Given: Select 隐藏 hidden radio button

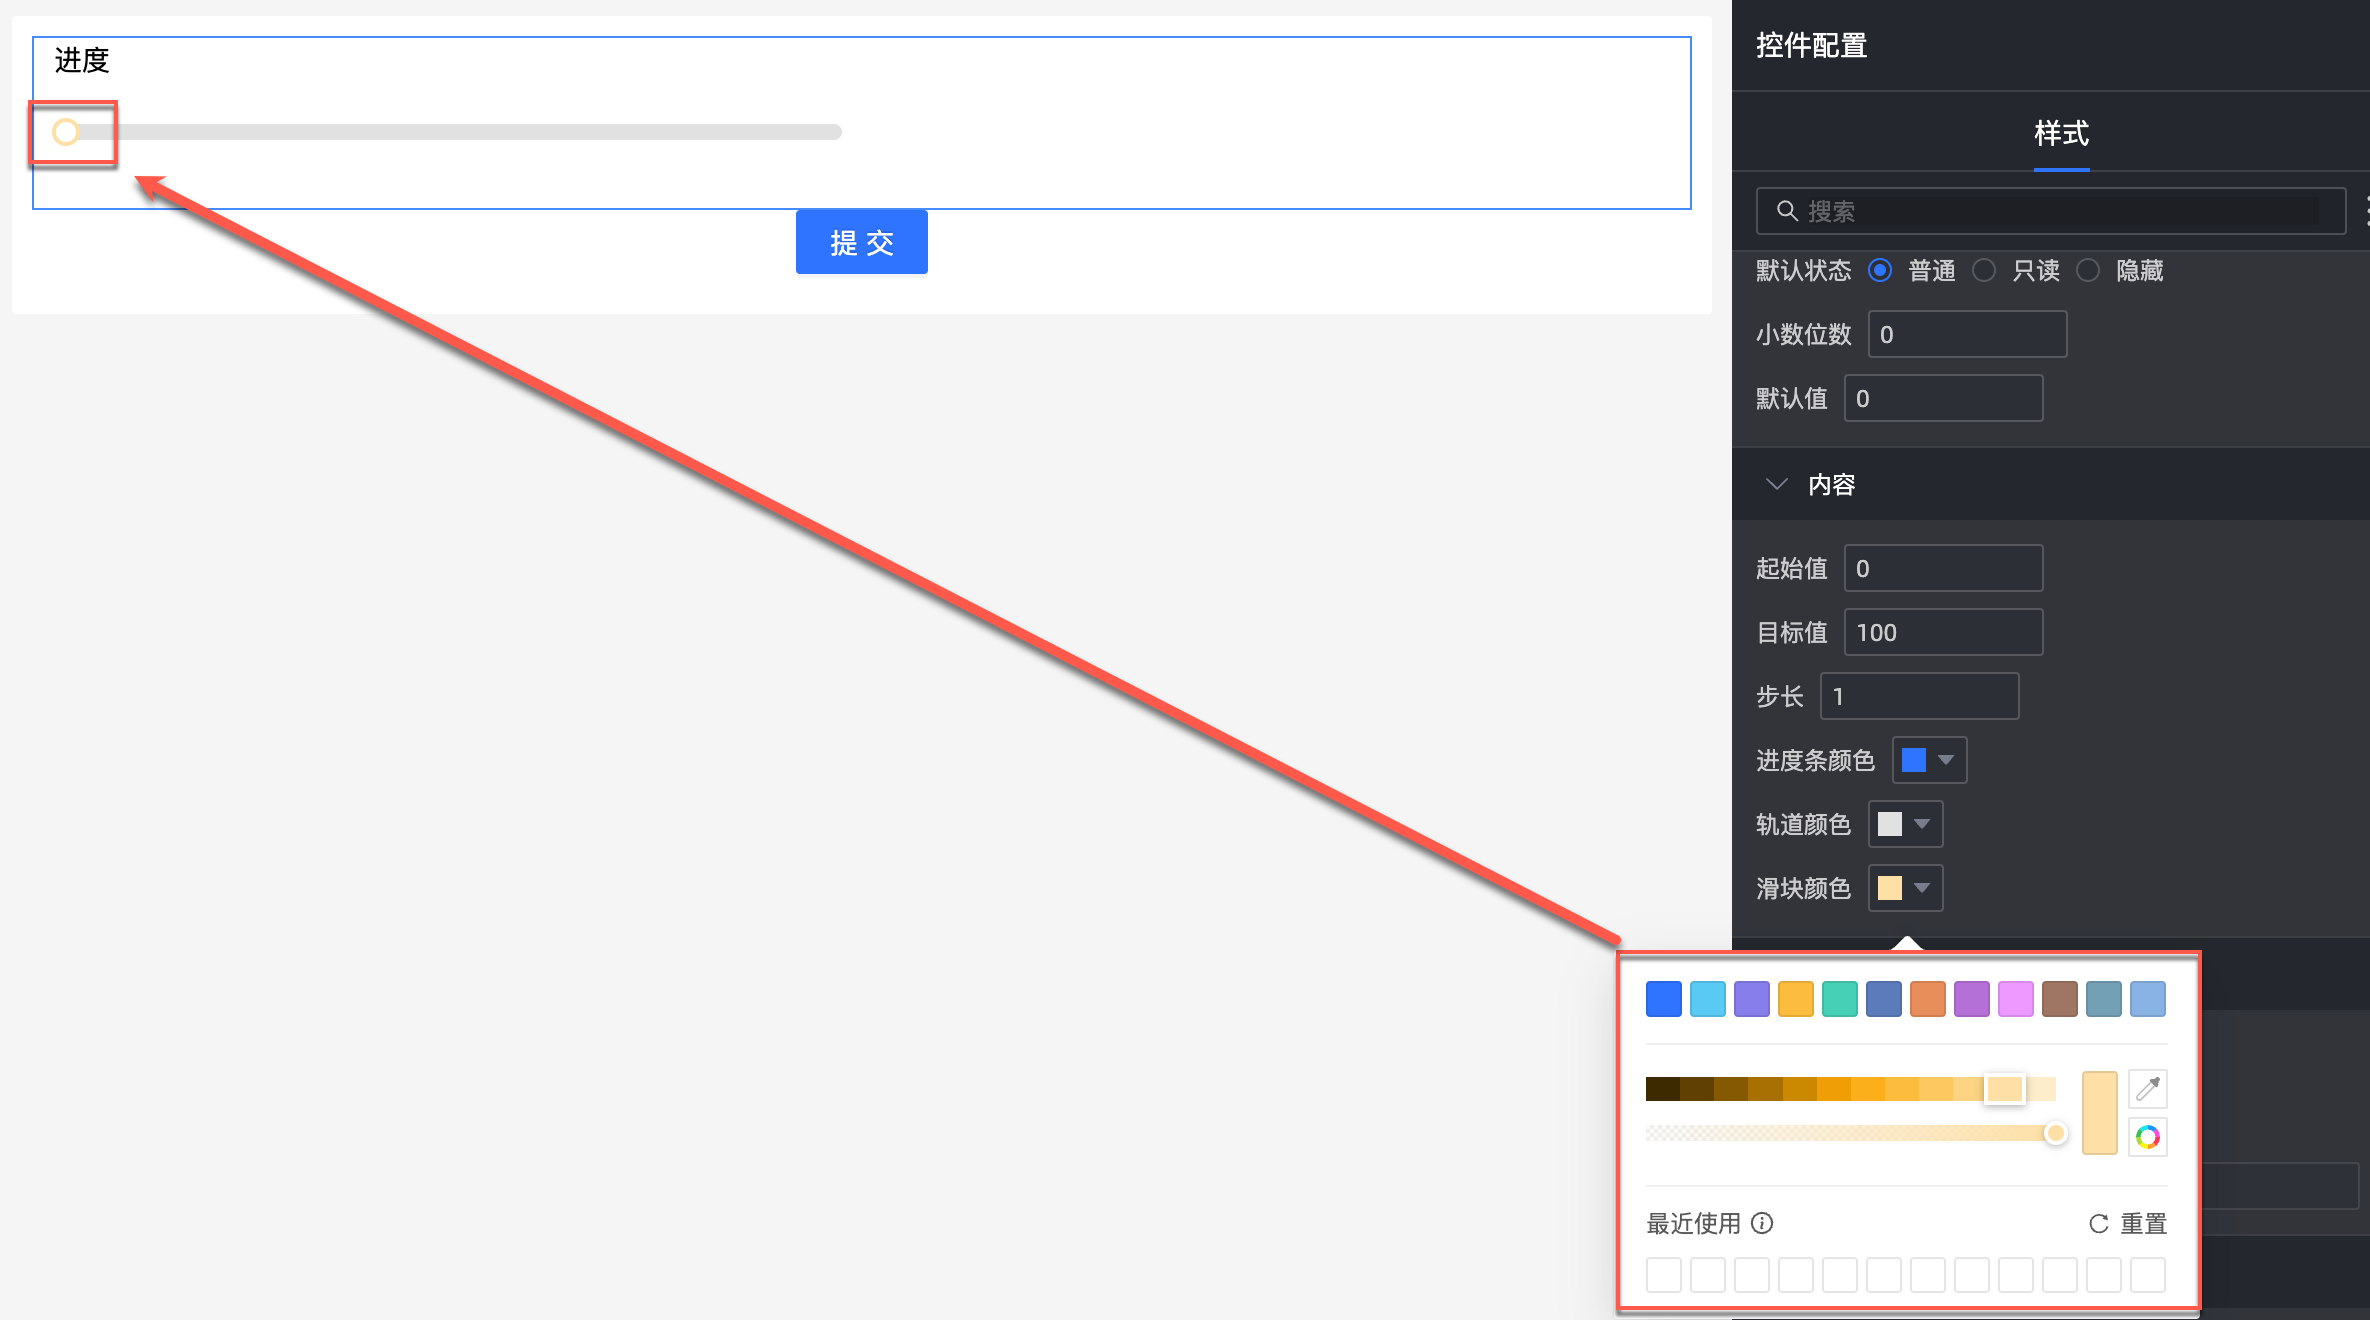Looking at the screenshot, I should pyautogui.click(x=2088, y=271).
